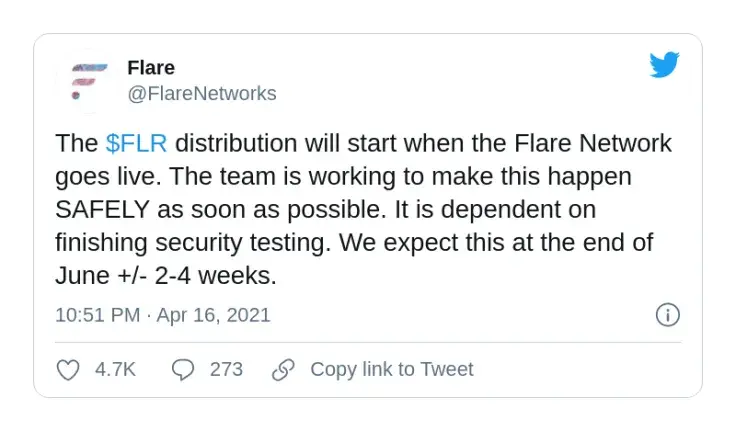Click the reply speech bubble icon
This screenshot has height=431, width=736.
coord(183,370)
